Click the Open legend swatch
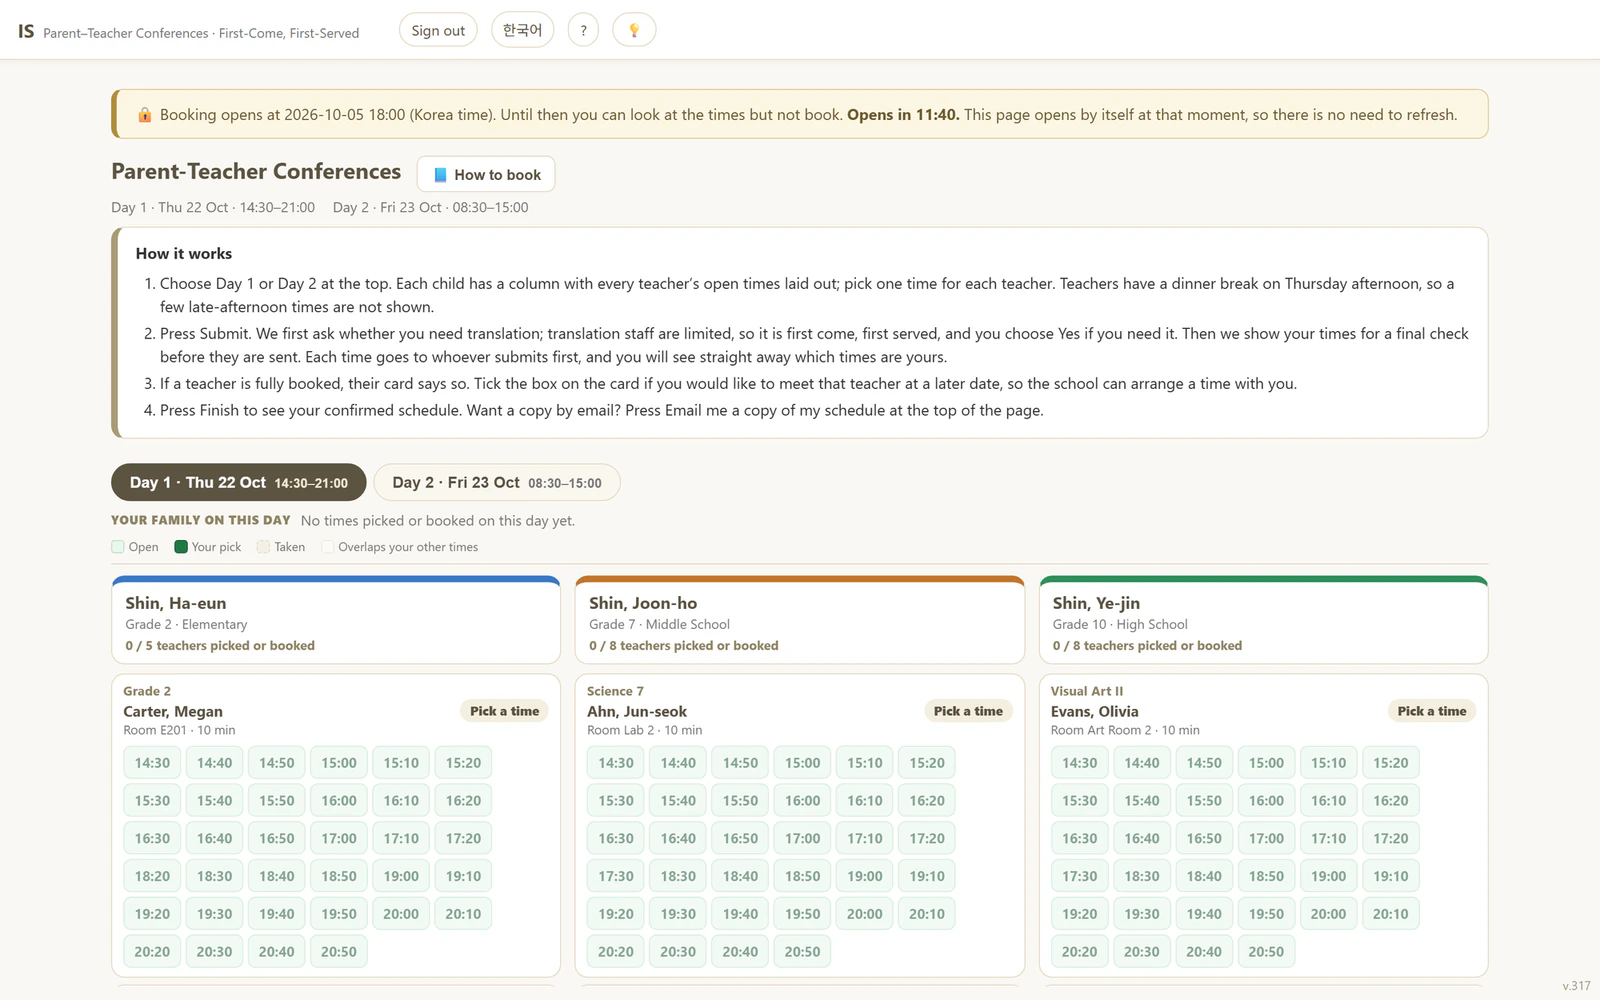 118,547
